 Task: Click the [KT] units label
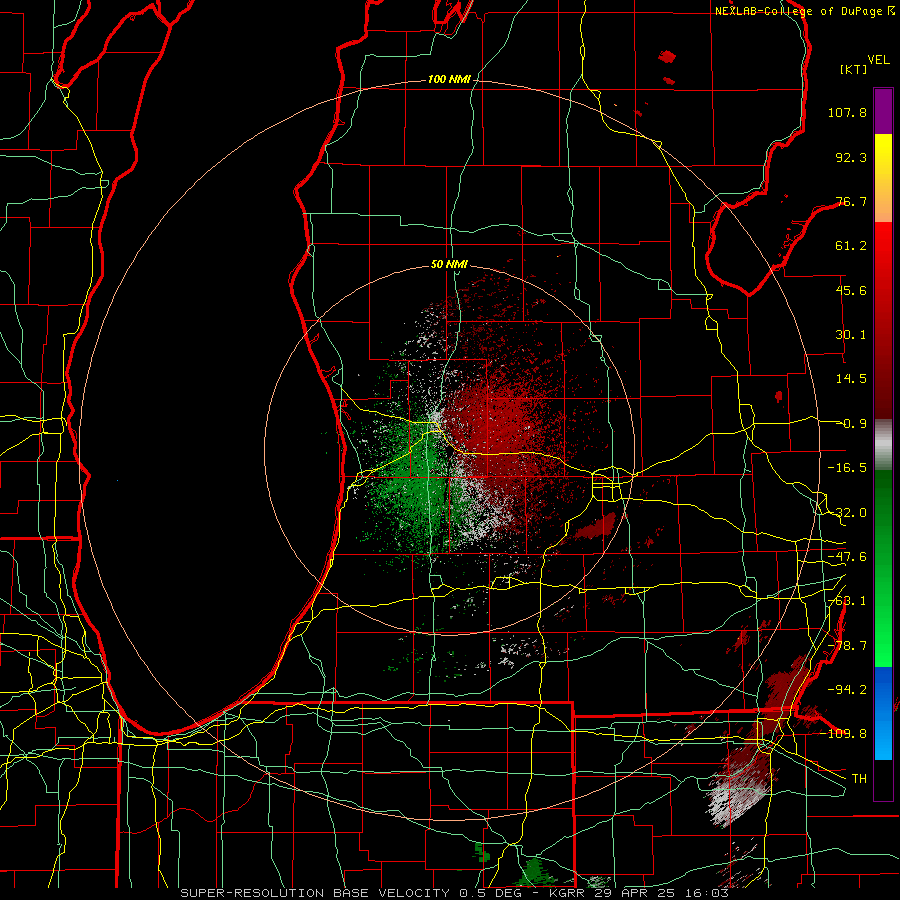(x=854, y=69)
